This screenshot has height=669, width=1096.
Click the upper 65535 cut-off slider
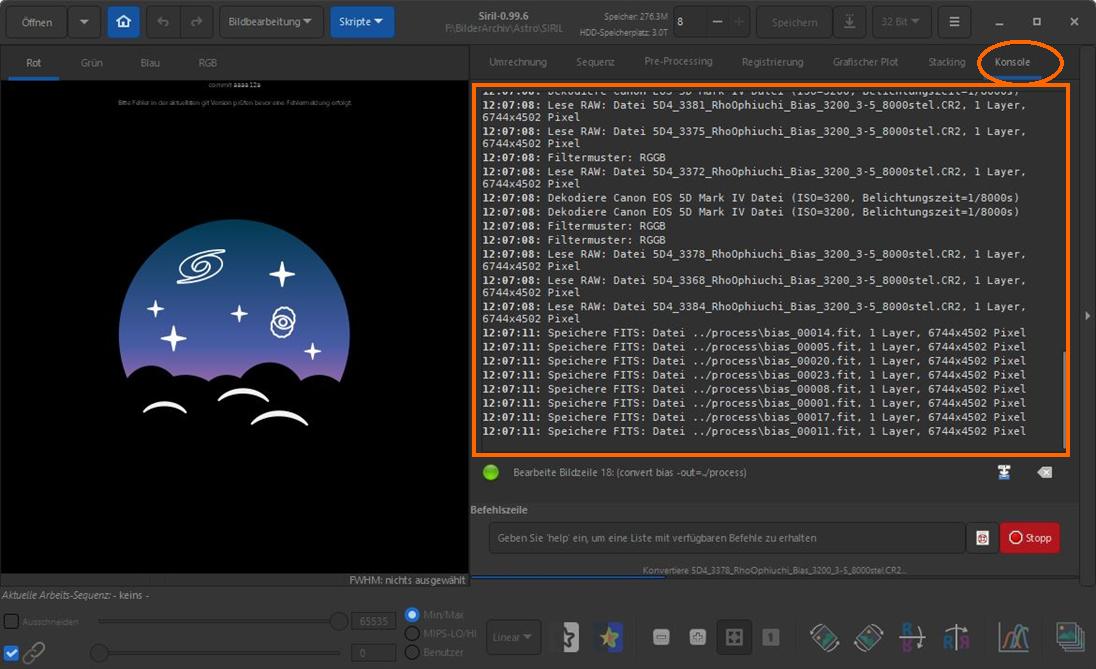click(338, 622)
